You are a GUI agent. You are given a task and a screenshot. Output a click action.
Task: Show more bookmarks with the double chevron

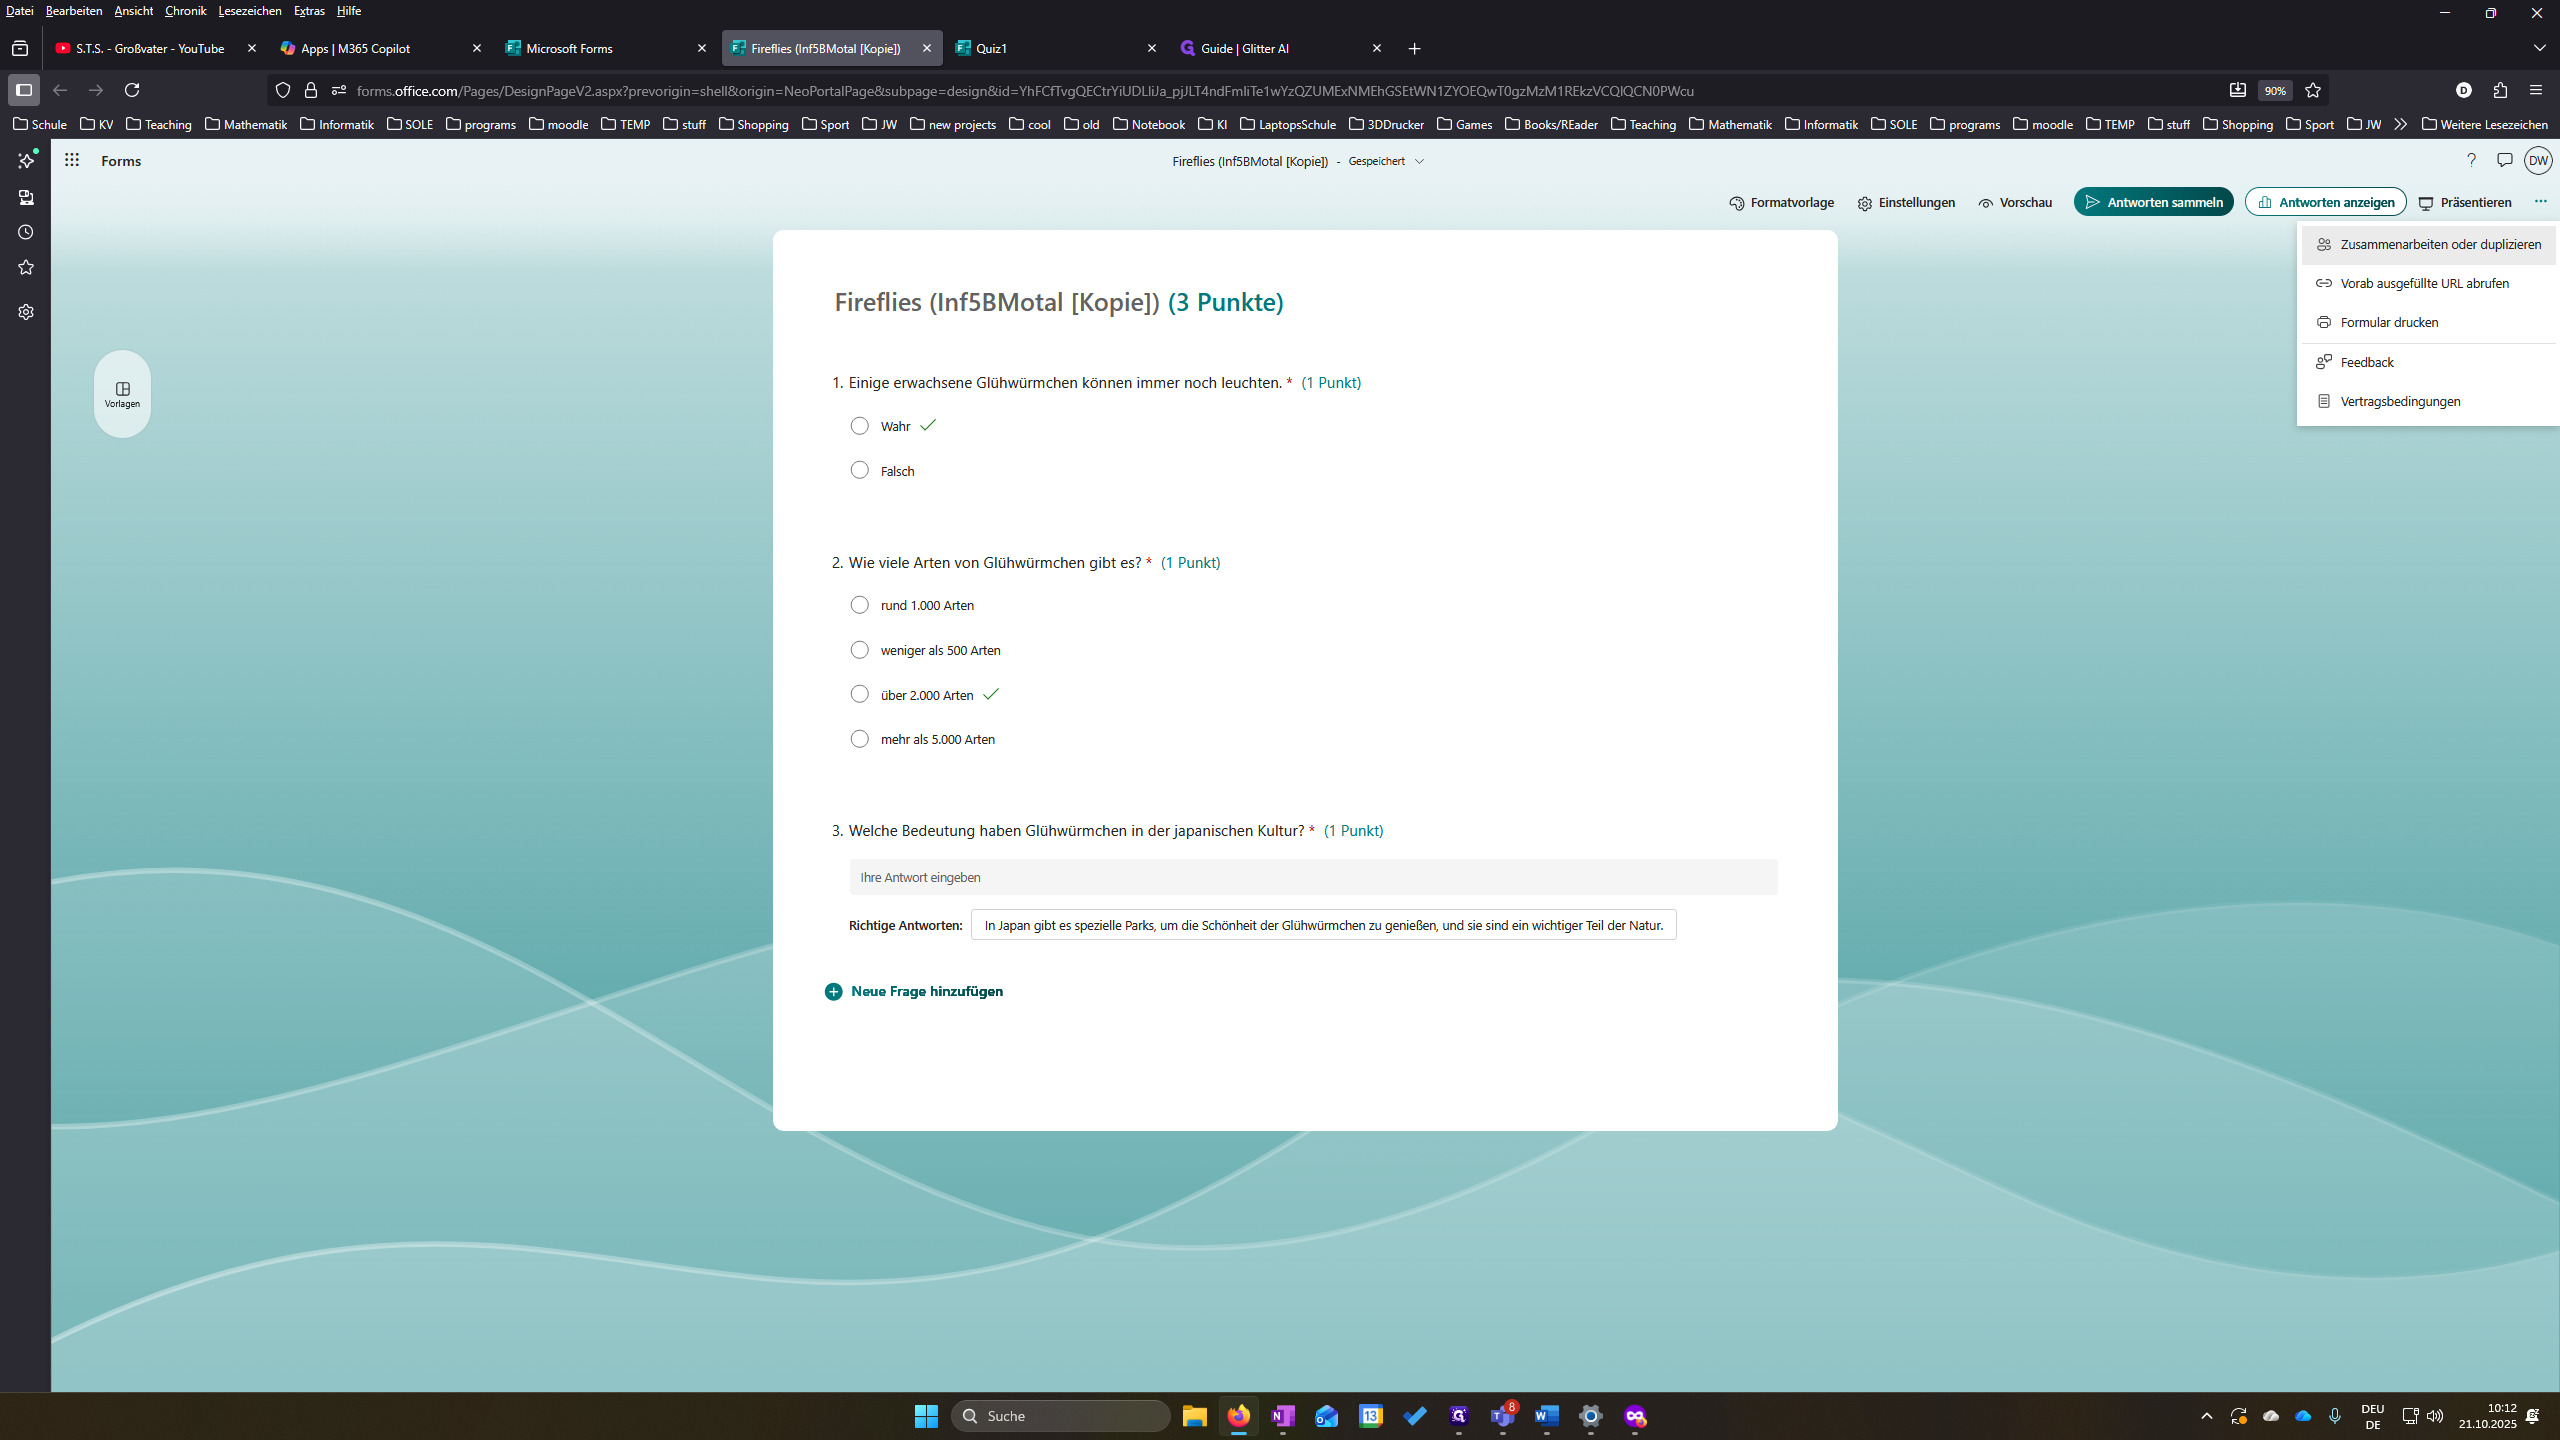click(x=2400, y=124)
